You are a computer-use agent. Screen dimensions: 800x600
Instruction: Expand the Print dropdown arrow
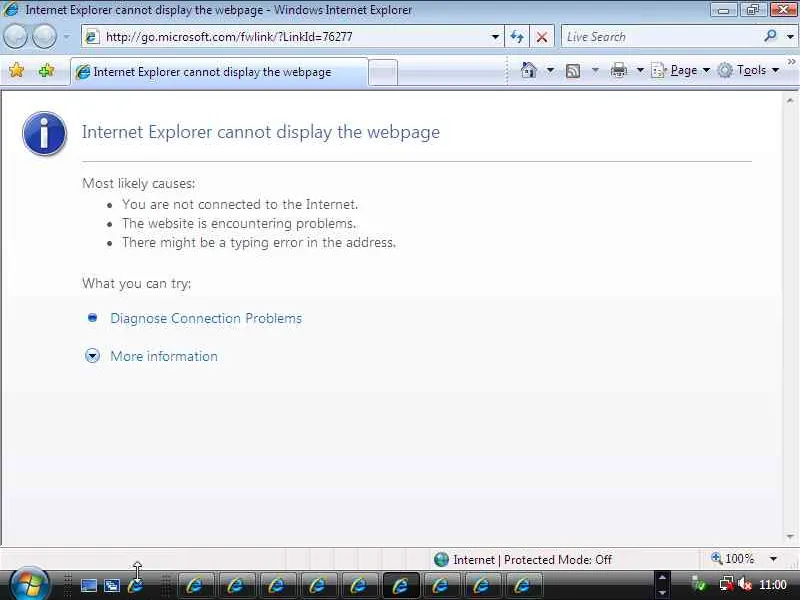[x=640, y=70]
